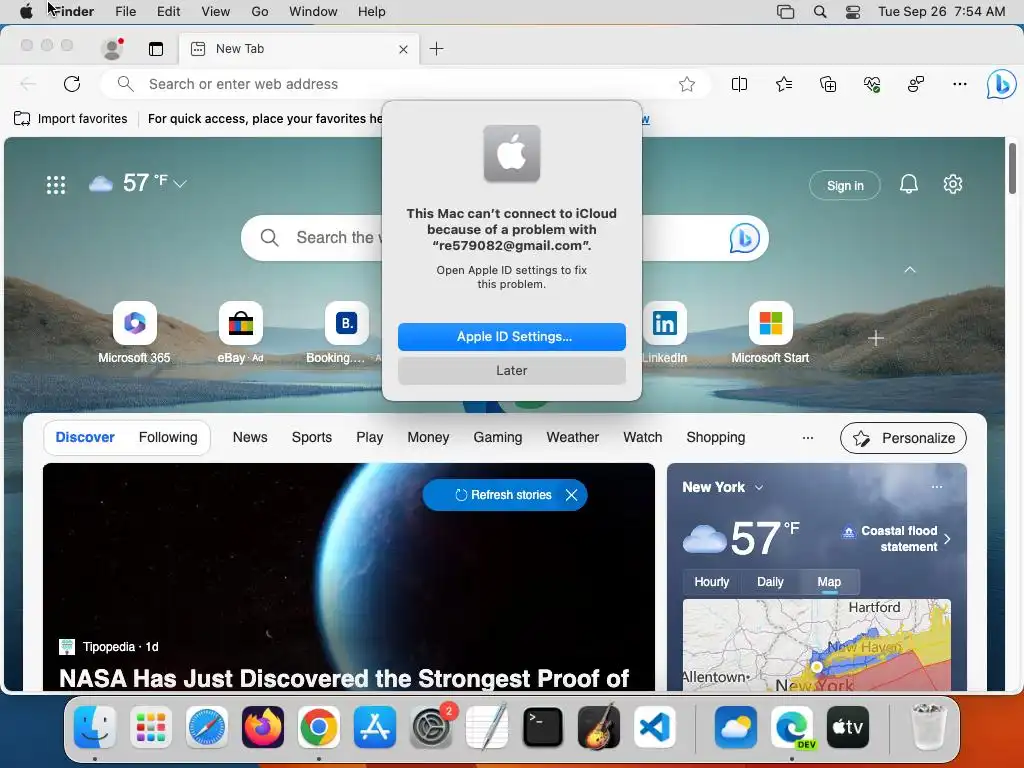
Task: Dismiss Refresh stories with X
Action: (571, 495)
